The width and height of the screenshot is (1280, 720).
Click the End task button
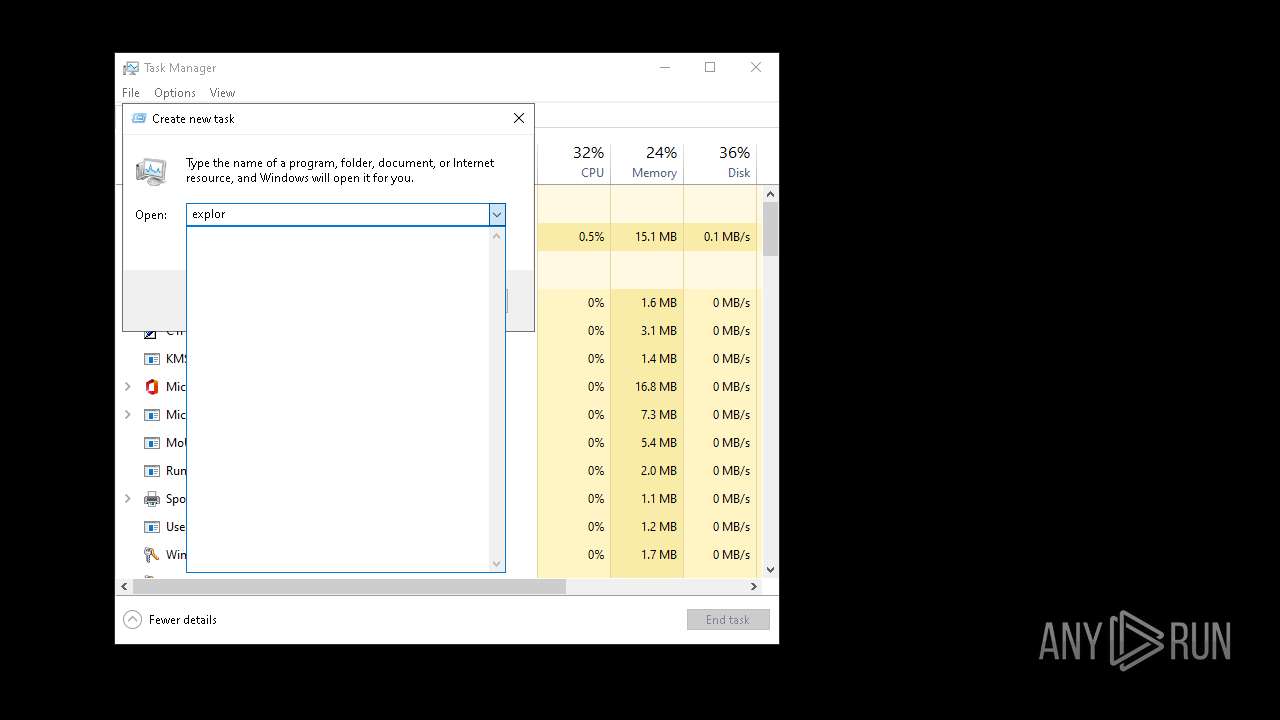coord(728,620)
